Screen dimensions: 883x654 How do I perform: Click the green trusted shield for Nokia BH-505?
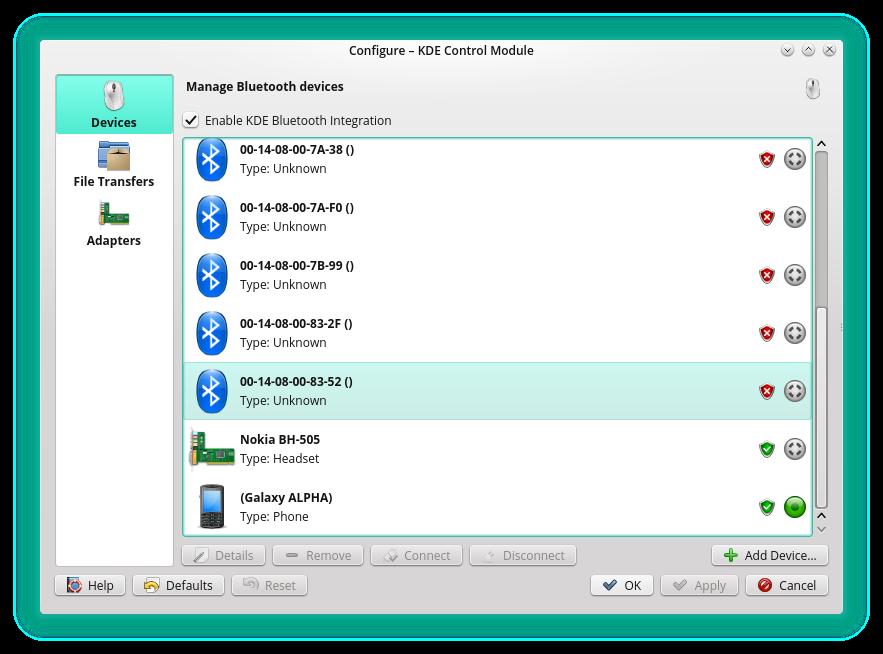(x=767, y=449)
